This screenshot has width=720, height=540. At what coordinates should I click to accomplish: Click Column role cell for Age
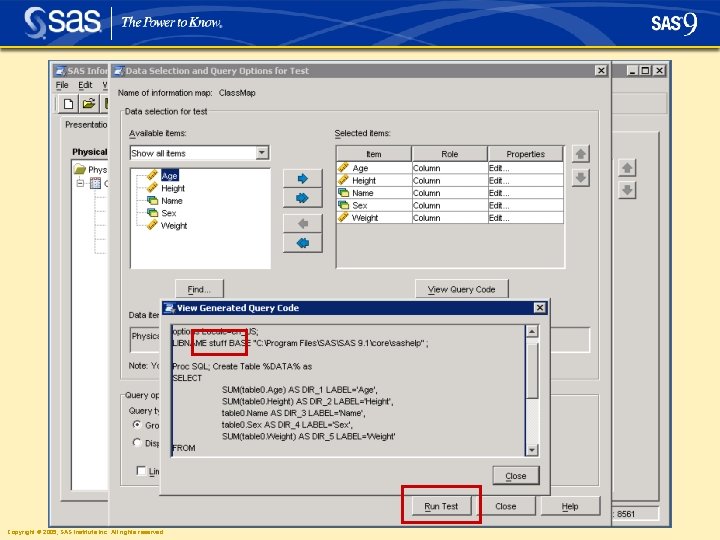point(450,168)
